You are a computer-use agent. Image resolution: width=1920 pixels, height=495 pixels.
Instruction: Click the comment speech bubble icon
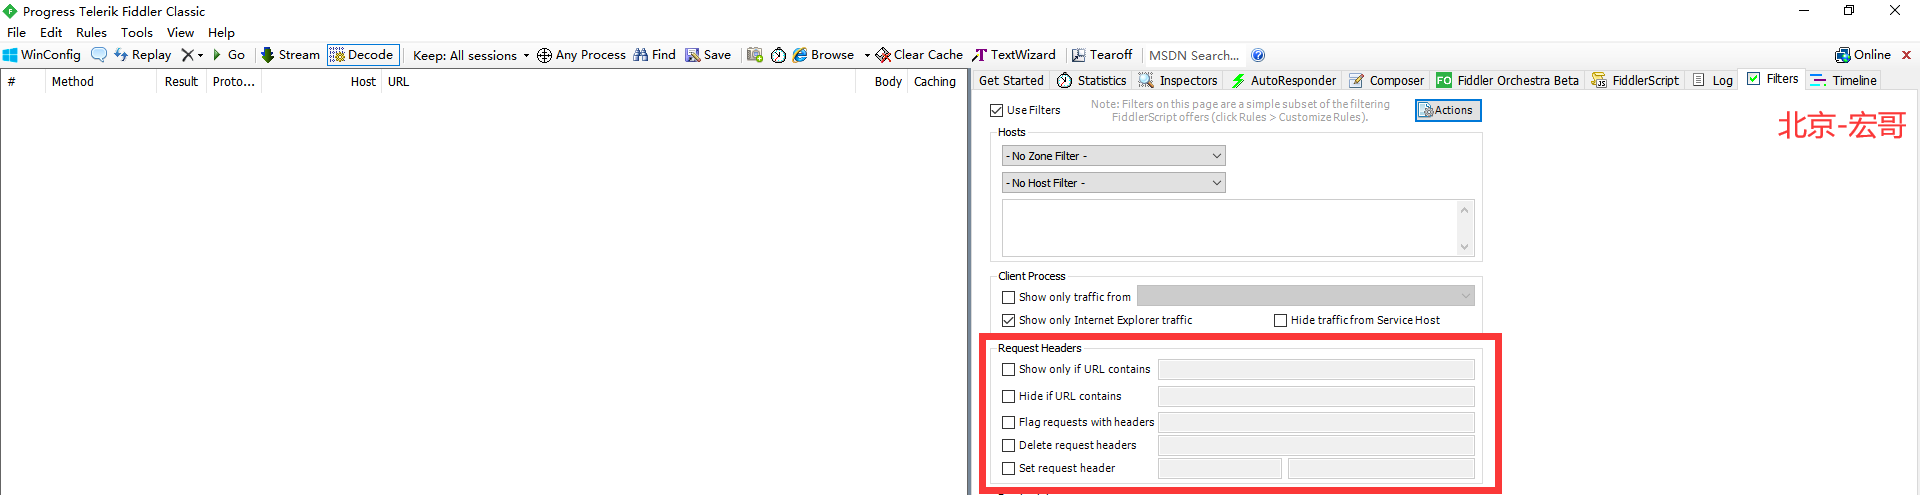(x=99, y=55)
